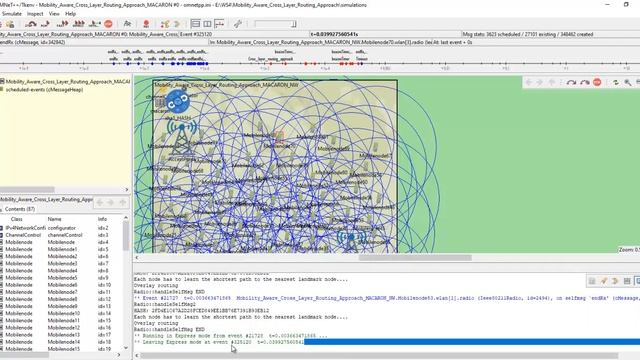This screenshot has height=360, width=640.
Task: Select the Contents (87) tab
Action: click(20, 209)
